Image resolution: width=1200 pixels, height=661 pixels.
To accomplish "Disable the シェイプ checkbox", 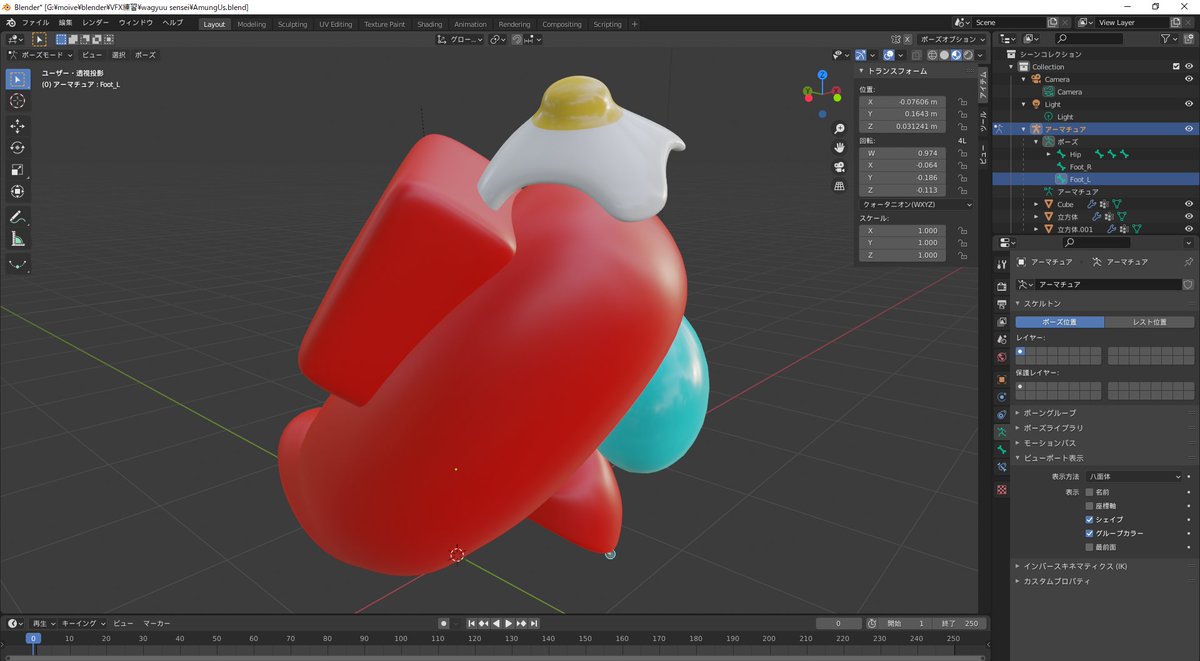I will coord(1090,520).
